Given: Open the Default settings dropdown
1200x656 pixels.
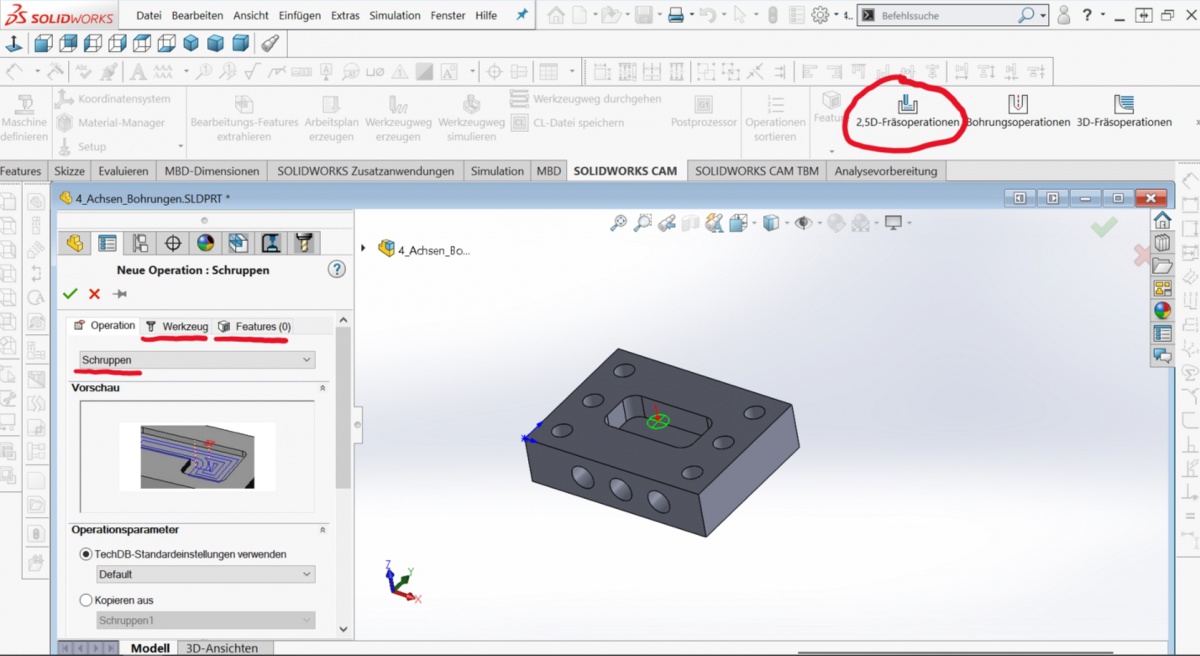Looking at the screenshot, I should 205,575.
